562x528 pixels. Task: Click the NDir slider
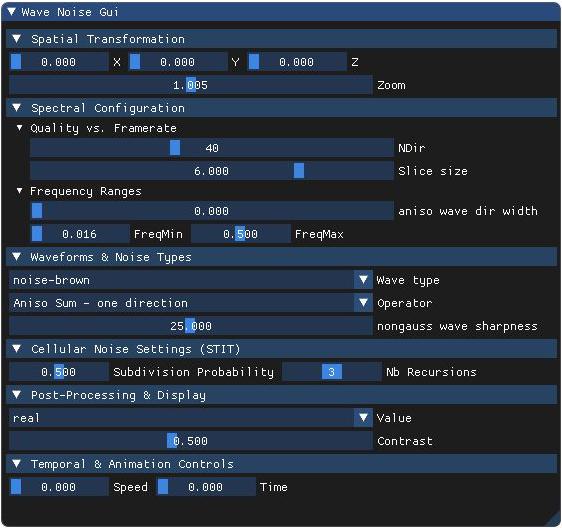212,148
